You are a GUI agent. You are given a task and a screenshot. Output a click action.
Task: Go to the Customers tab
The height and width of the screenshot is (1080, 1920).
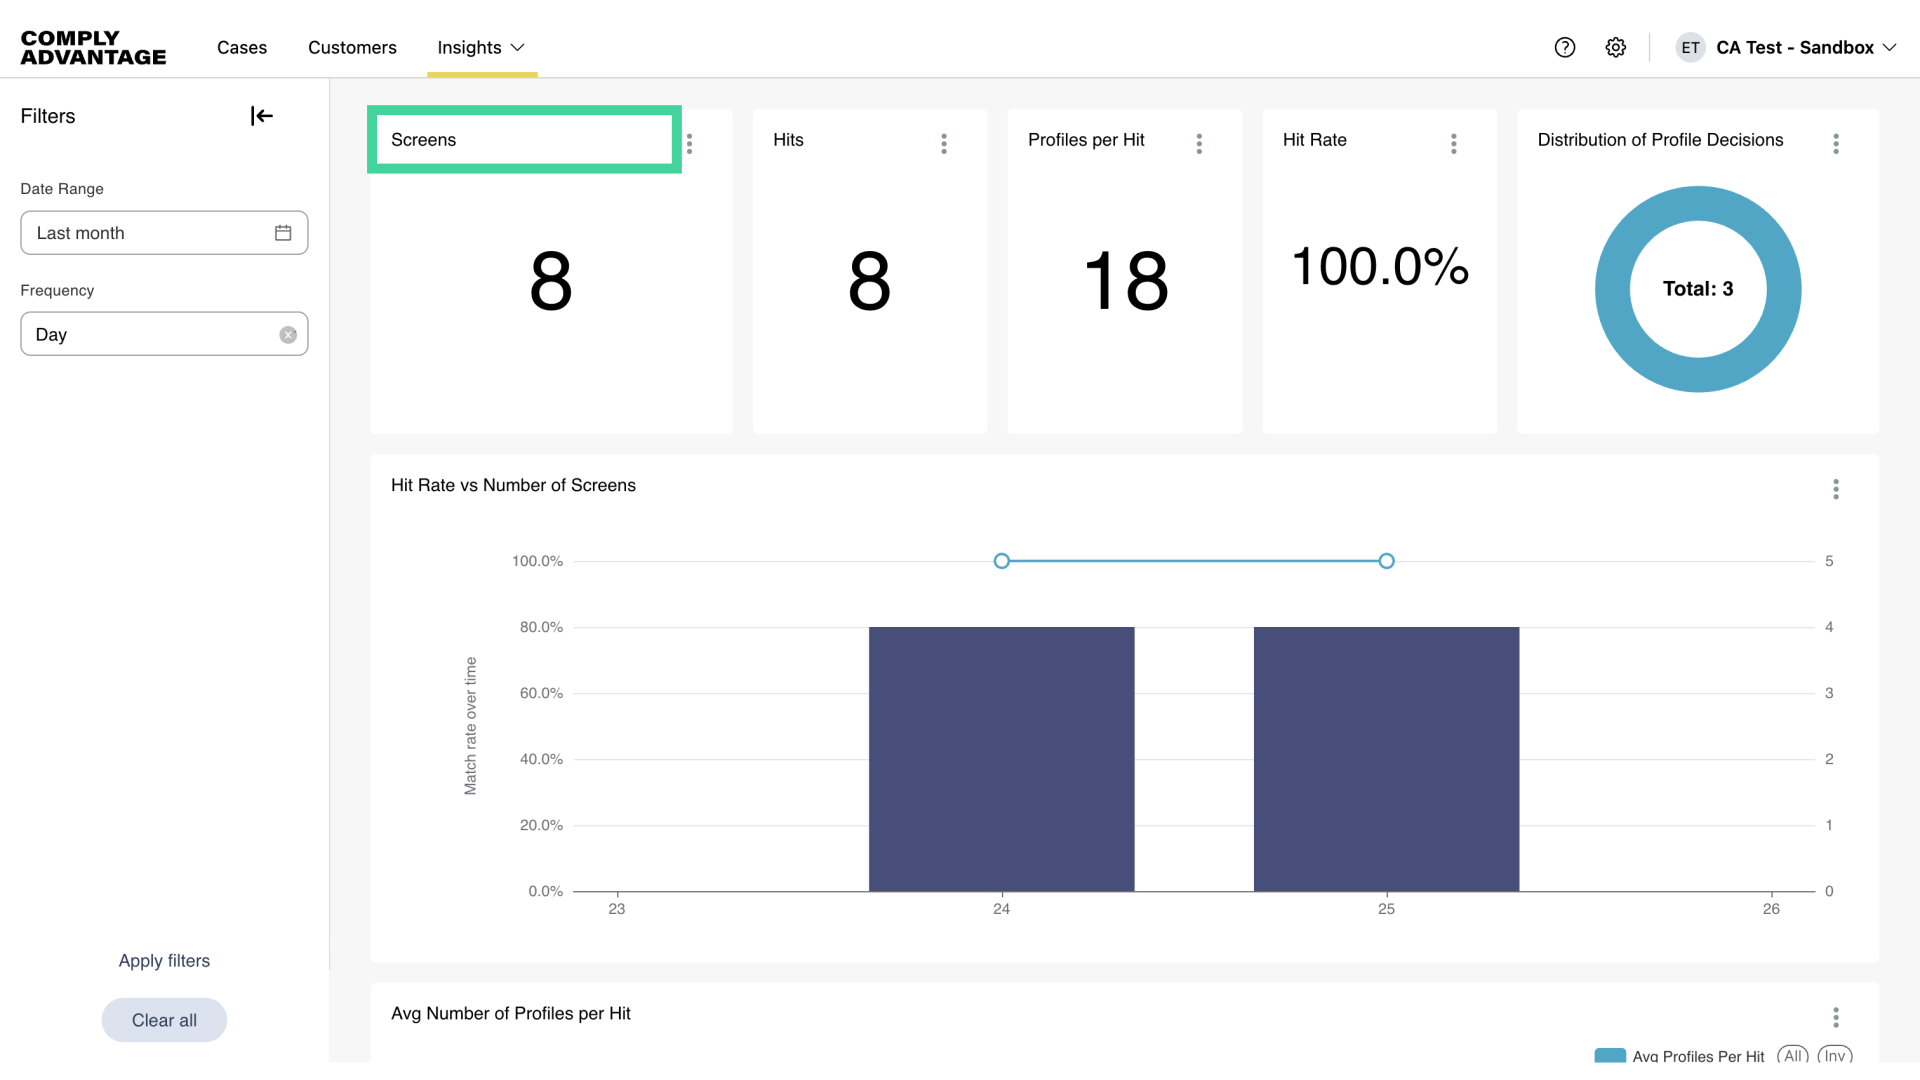click(x=352, y=47)
